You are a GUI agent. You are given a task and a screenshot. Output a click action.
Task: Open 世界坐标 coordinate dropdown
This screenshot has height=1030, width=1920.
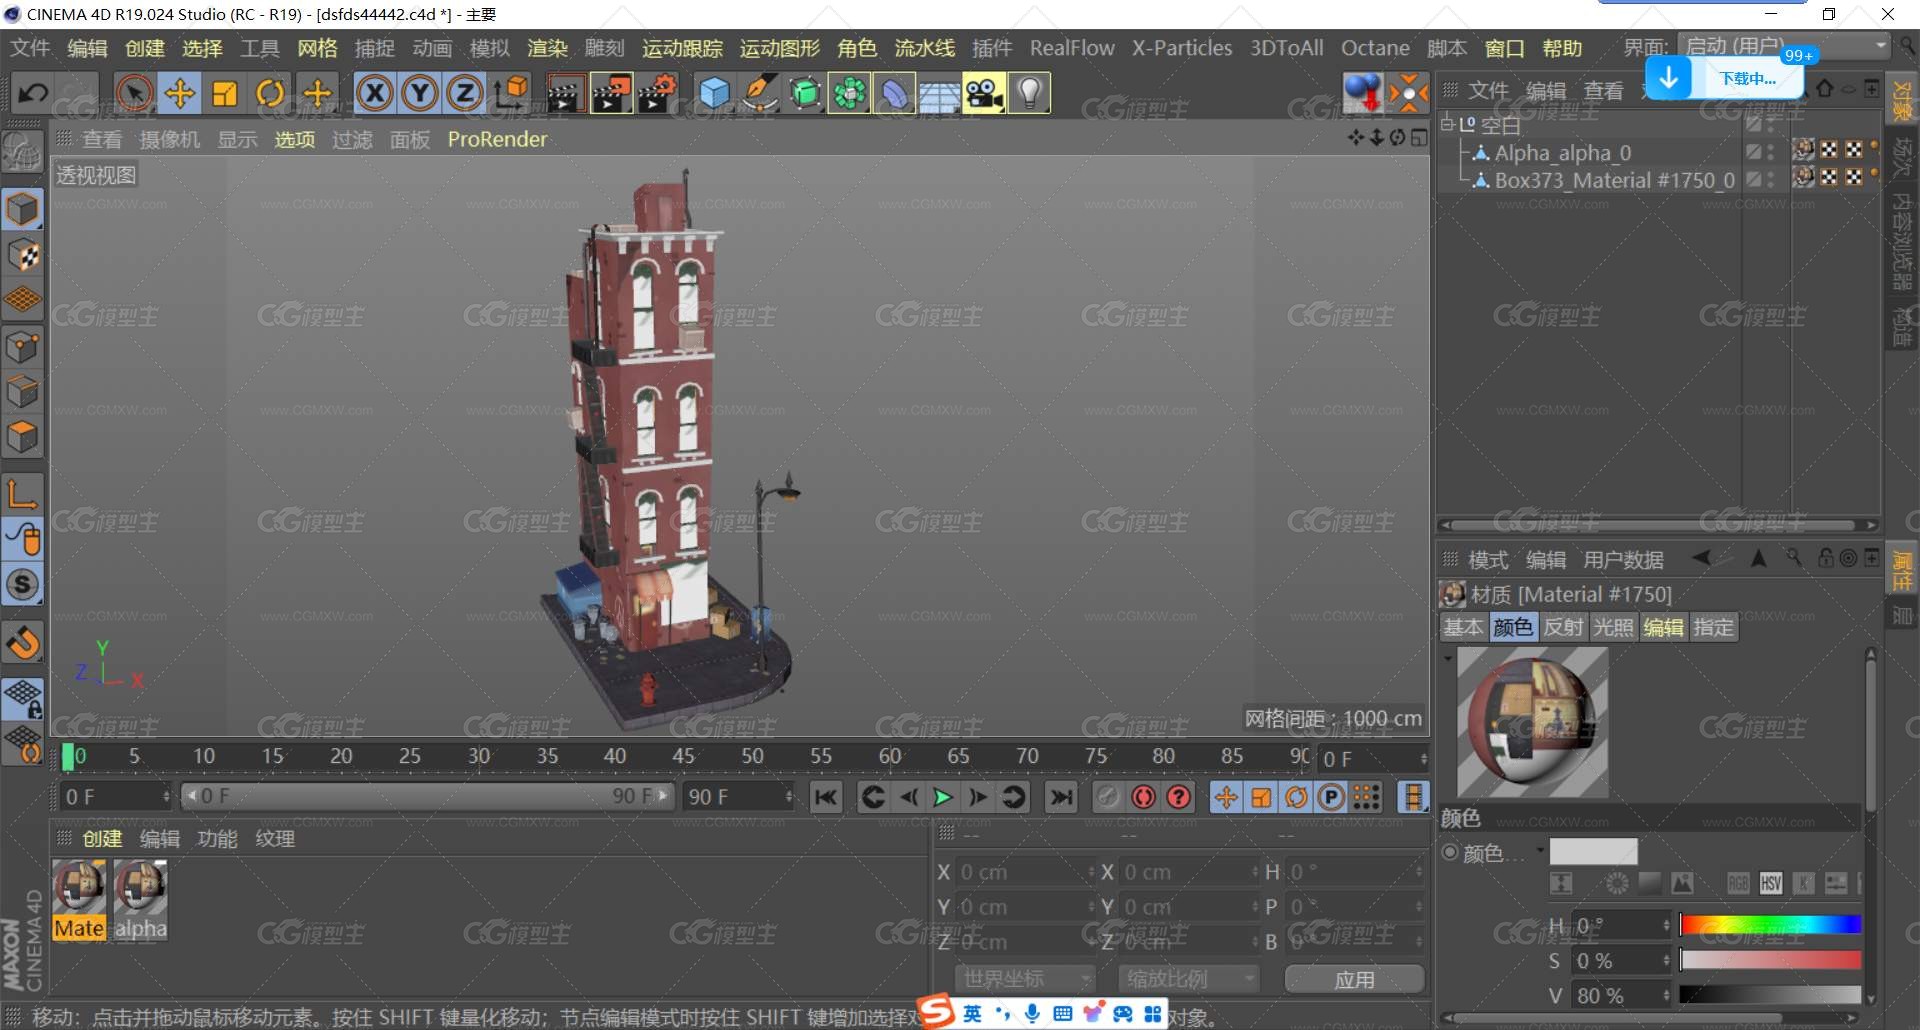click(x=1025, y=979)
